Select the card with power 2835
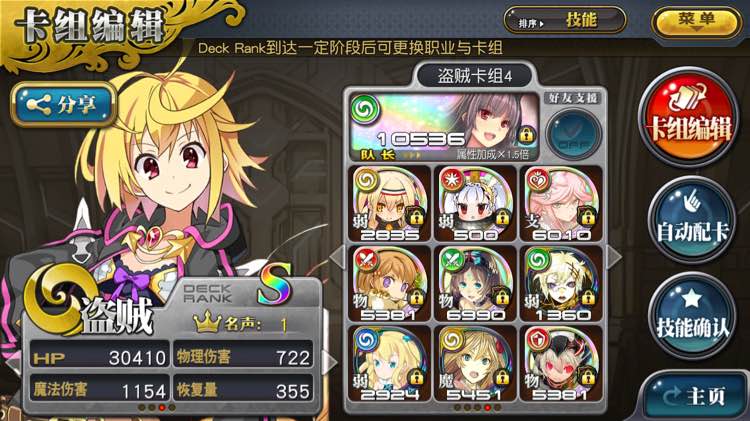Viewport: 750px width, 421px height. [x=389, y=203]
